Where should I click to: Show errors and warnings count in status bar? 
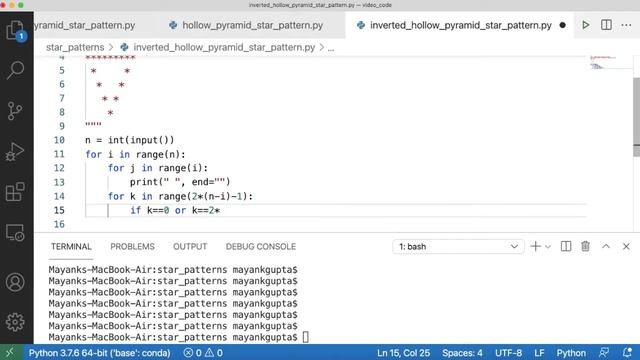tap(203, 353)
